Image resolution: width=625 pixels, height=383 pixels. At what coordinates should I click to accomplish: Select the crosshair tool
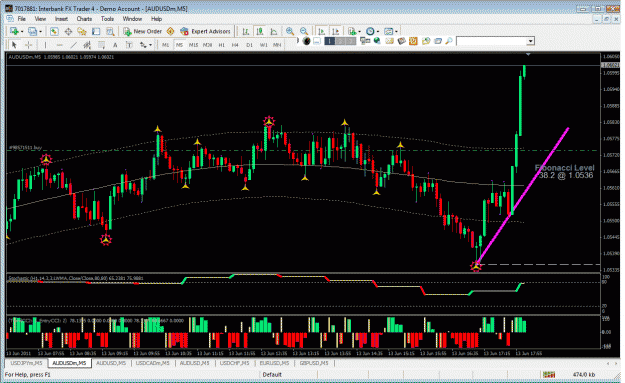tap(28, 45)
